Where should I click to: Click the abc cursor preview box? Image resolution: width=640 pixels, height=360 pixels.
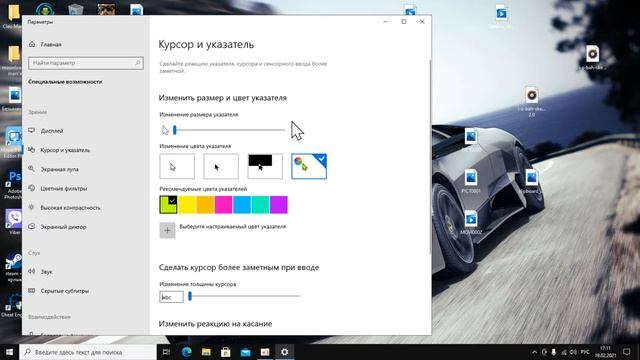tap(171, 297)
